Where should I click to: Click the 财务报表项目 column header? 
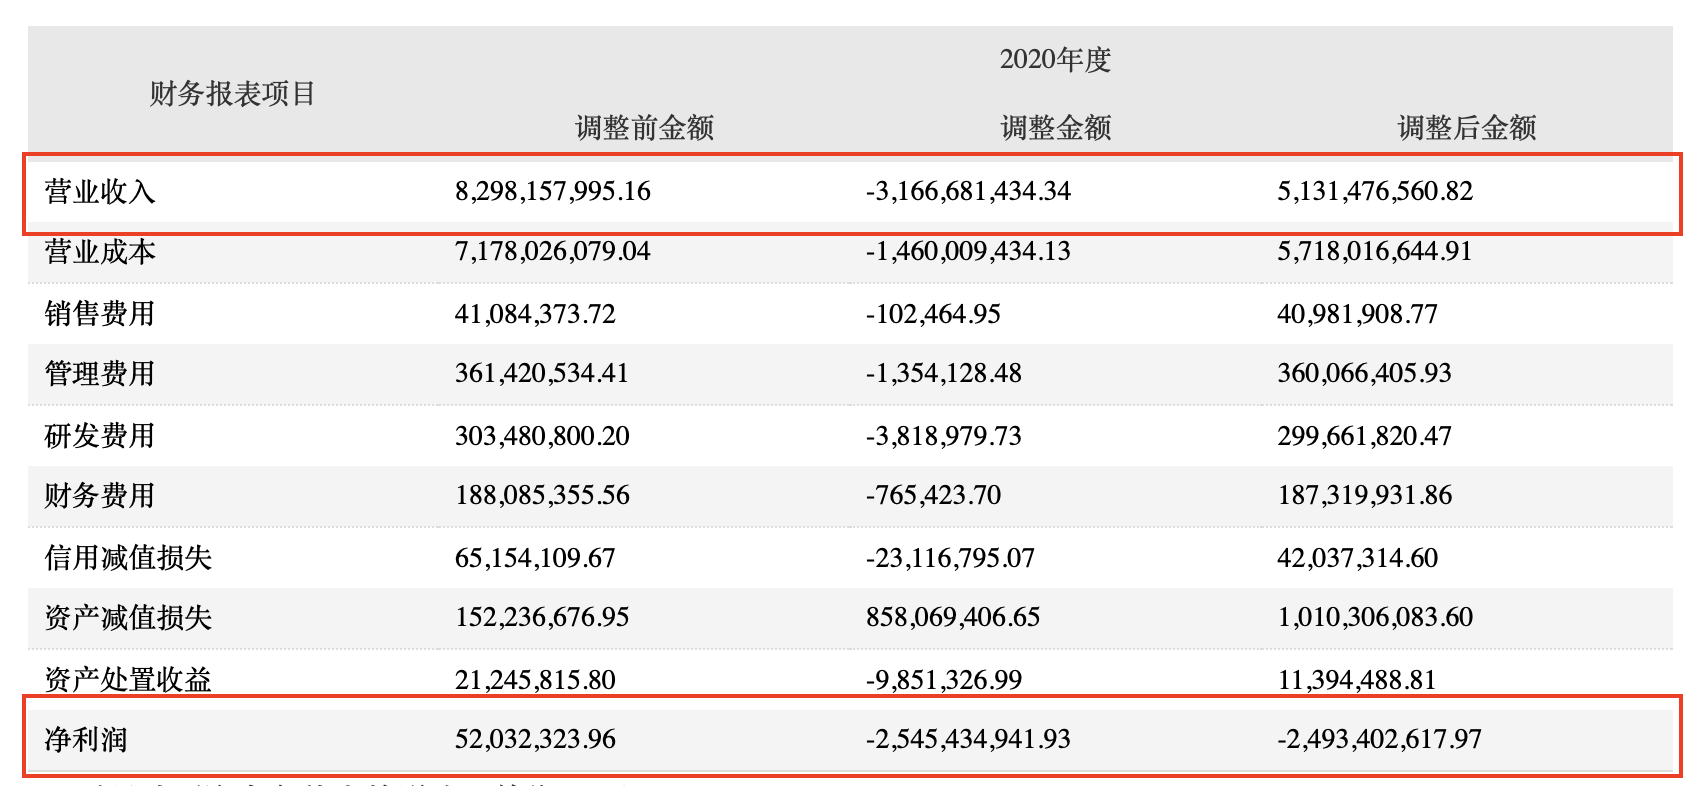232,94
